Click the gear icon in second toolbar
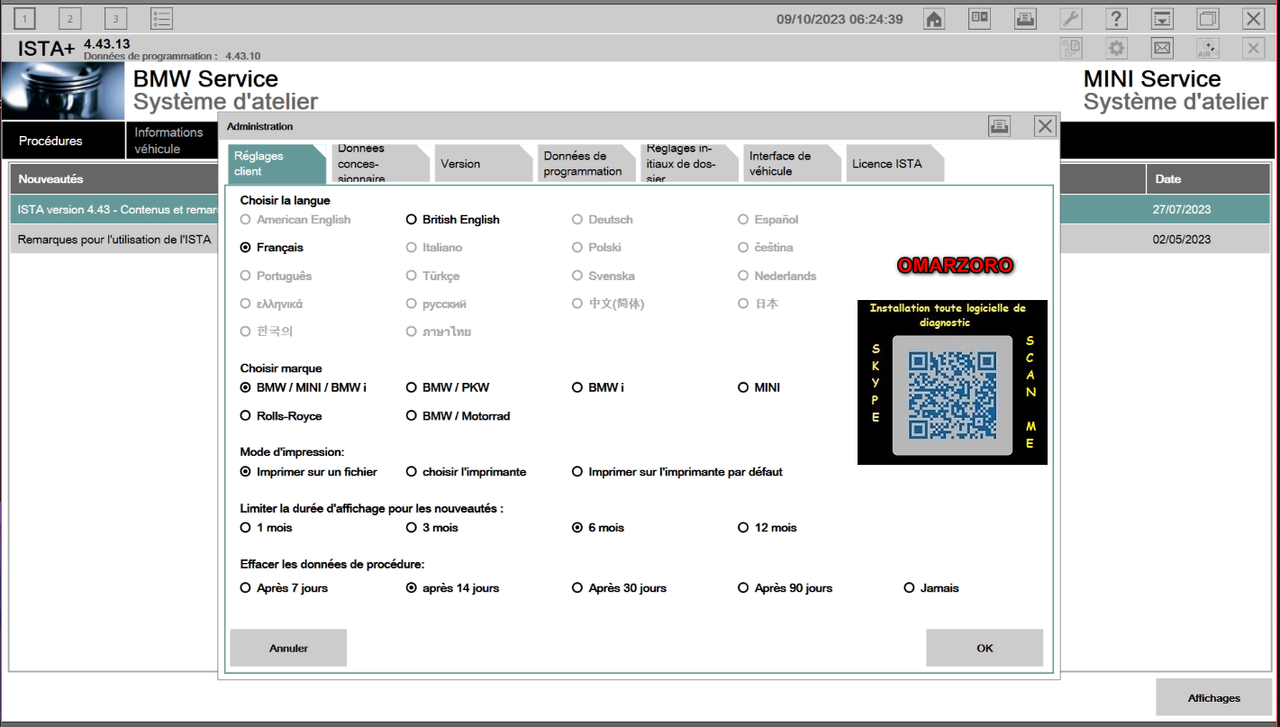 (x=1116, y=48)
